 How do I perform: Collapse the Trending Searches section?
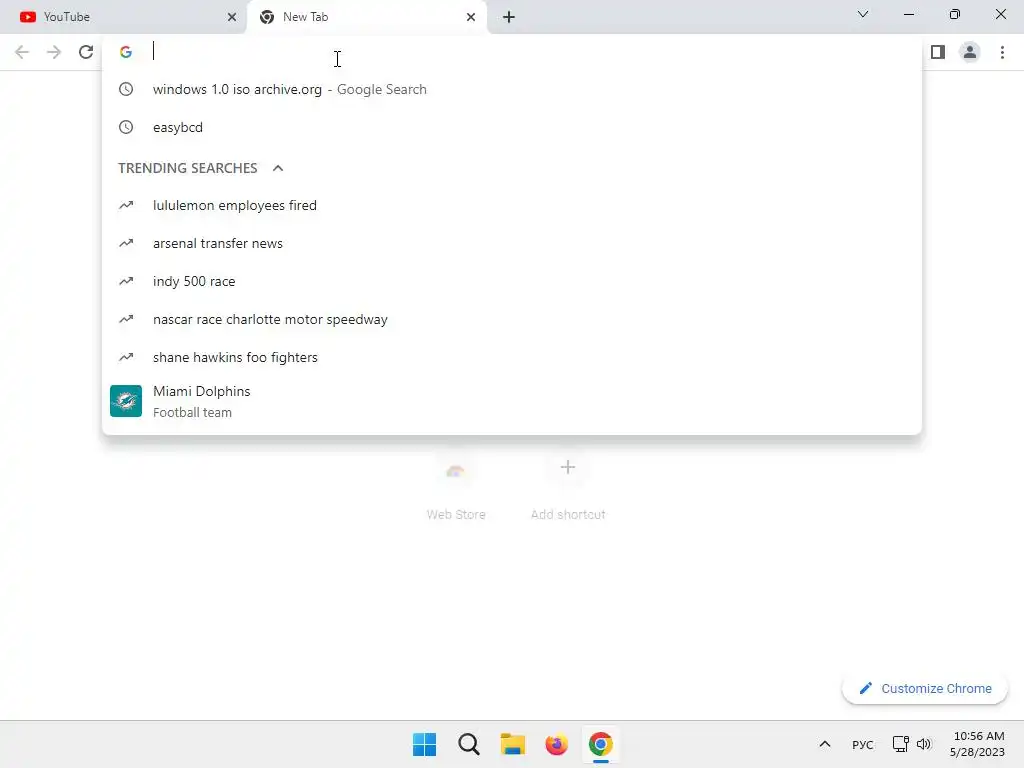coord(278,168)
